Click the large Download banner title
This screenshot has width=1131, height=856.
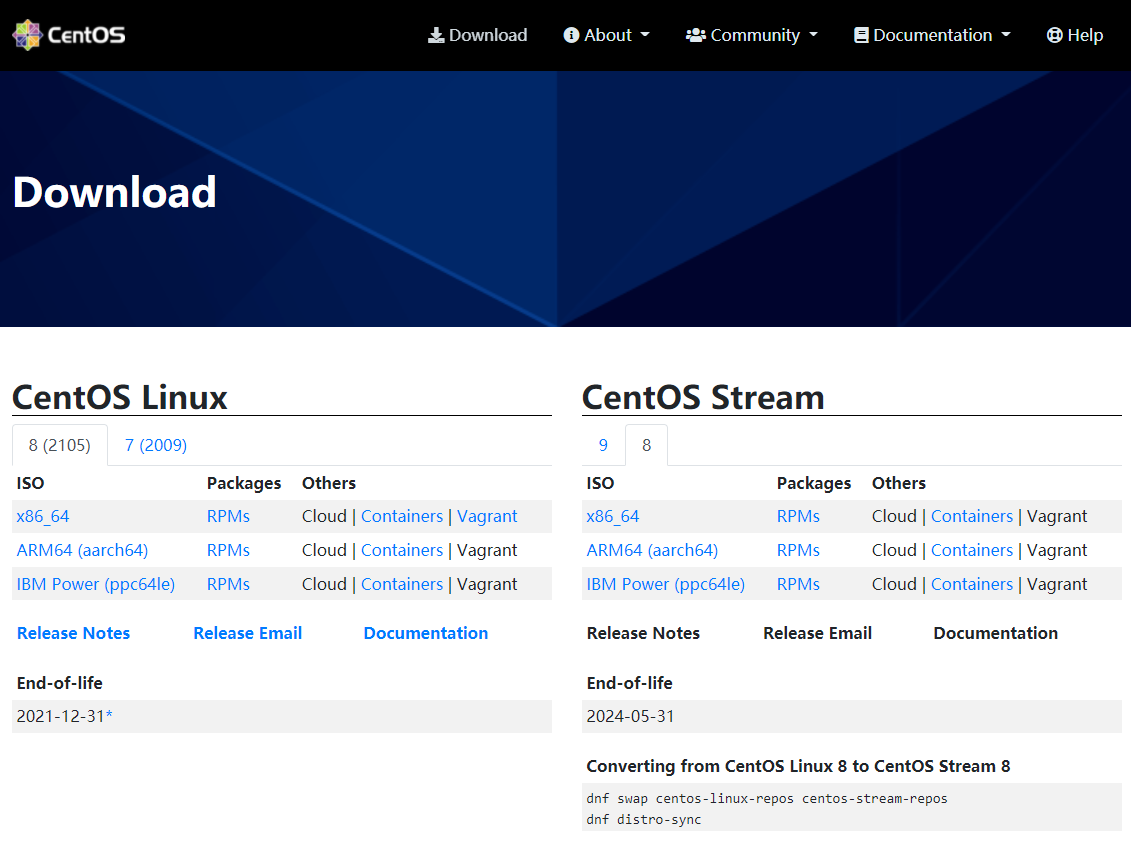[115, 193]
